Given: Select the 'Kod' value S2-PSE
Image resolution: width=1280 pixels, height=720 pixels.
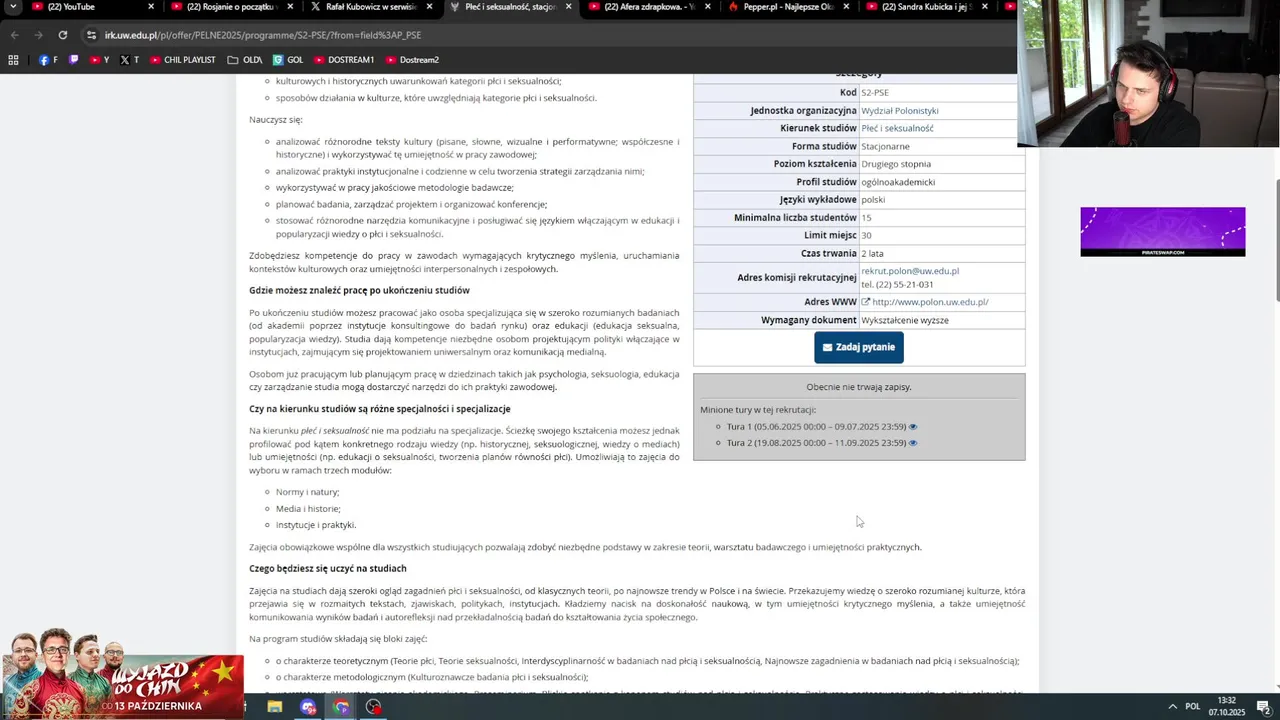Looking at the screenshot, I should pos(875,93).
